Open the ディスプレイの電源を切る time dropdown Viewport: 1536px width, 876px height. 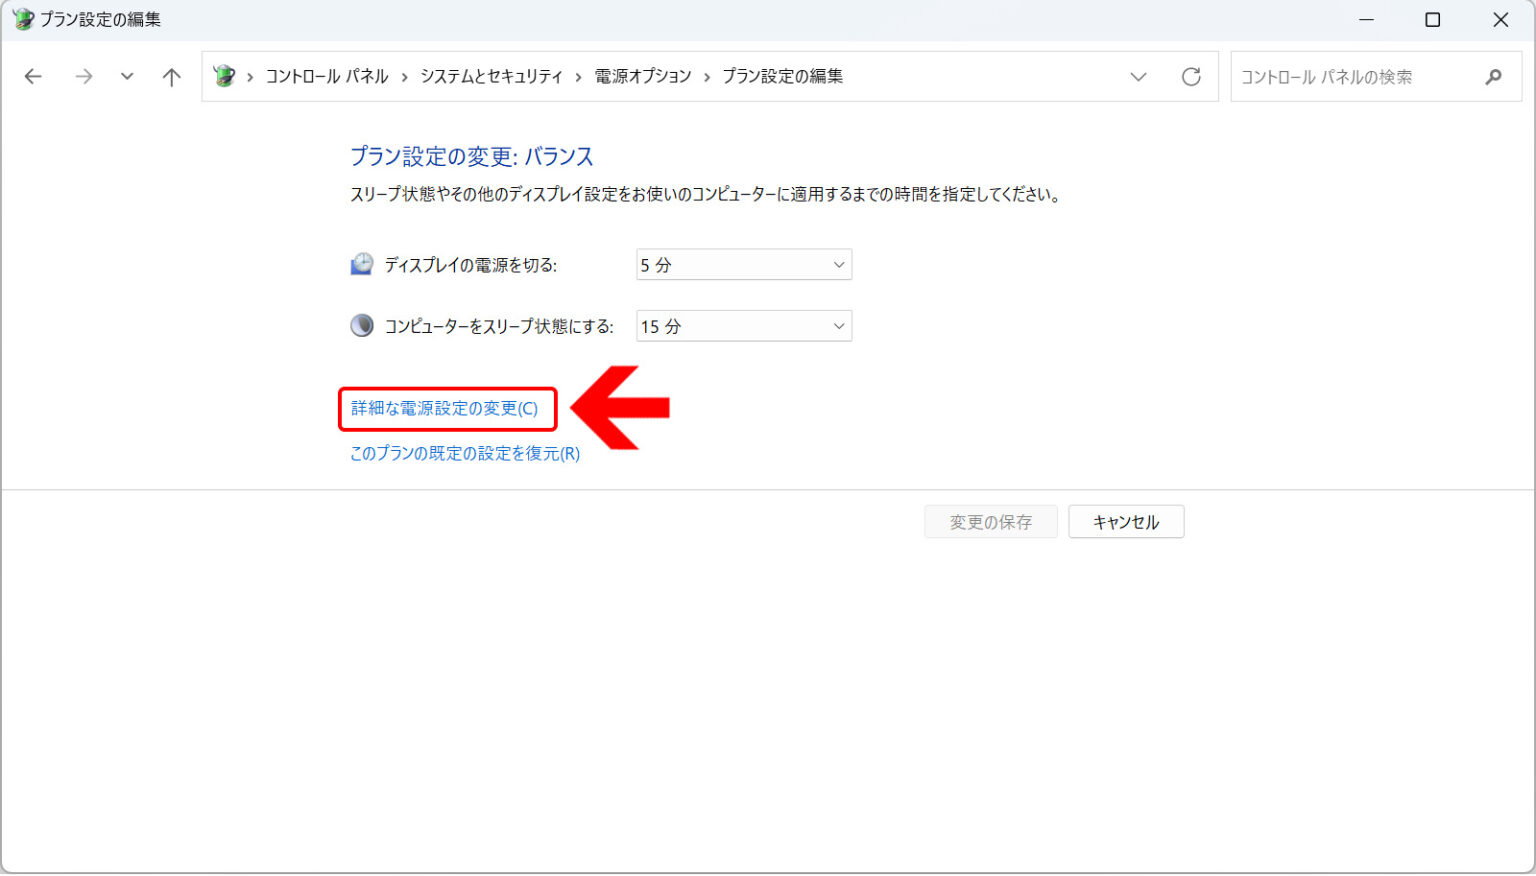744,265
